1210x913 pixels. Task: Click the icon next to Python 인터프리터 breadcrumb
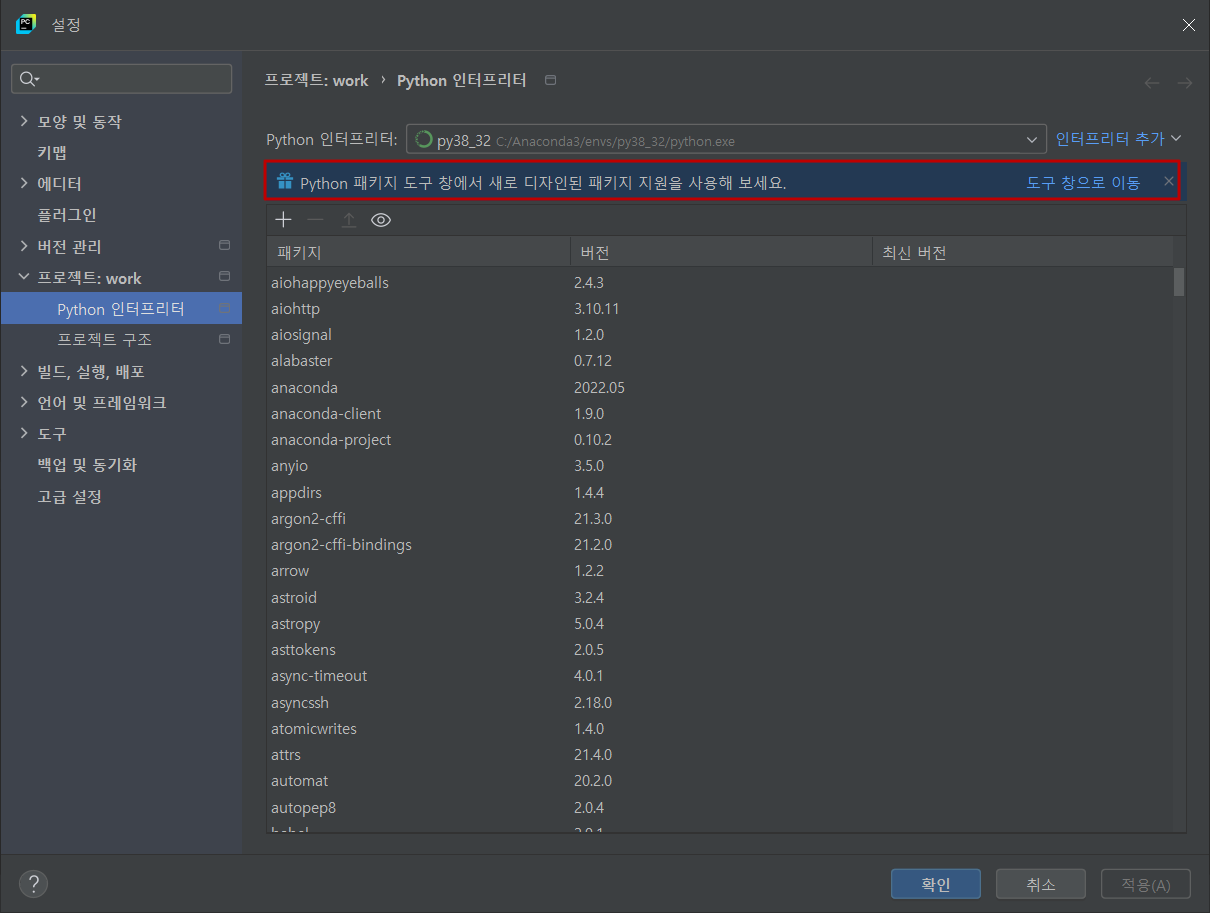(550, 80)
